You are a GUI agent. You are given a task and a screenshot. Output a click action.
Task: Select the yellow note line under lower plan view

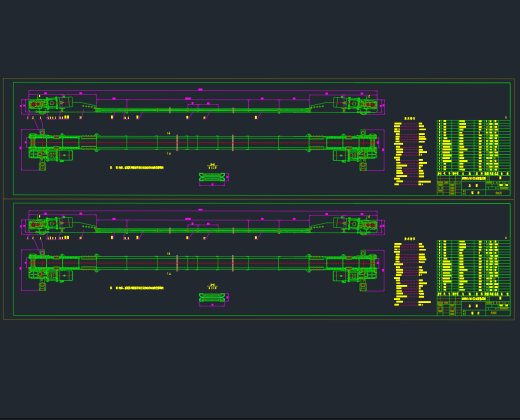pyautogui.click(x=137, y=288)
